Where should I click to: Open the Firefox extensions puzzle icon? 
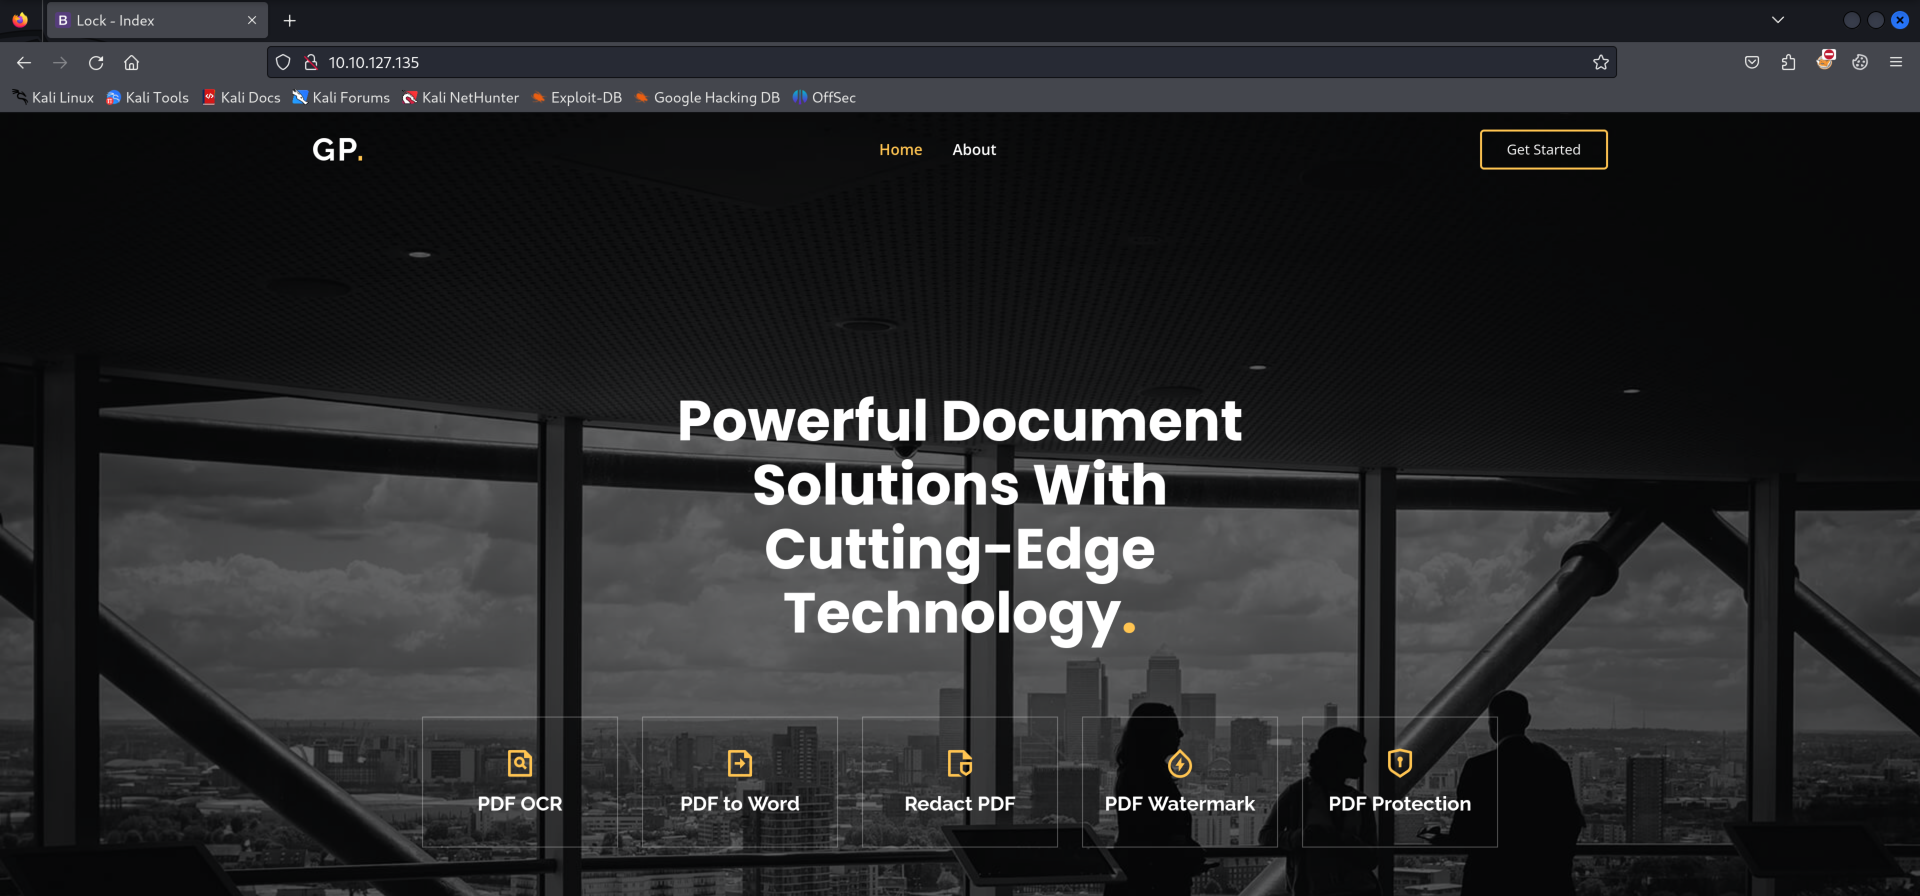click(1788, 63)
